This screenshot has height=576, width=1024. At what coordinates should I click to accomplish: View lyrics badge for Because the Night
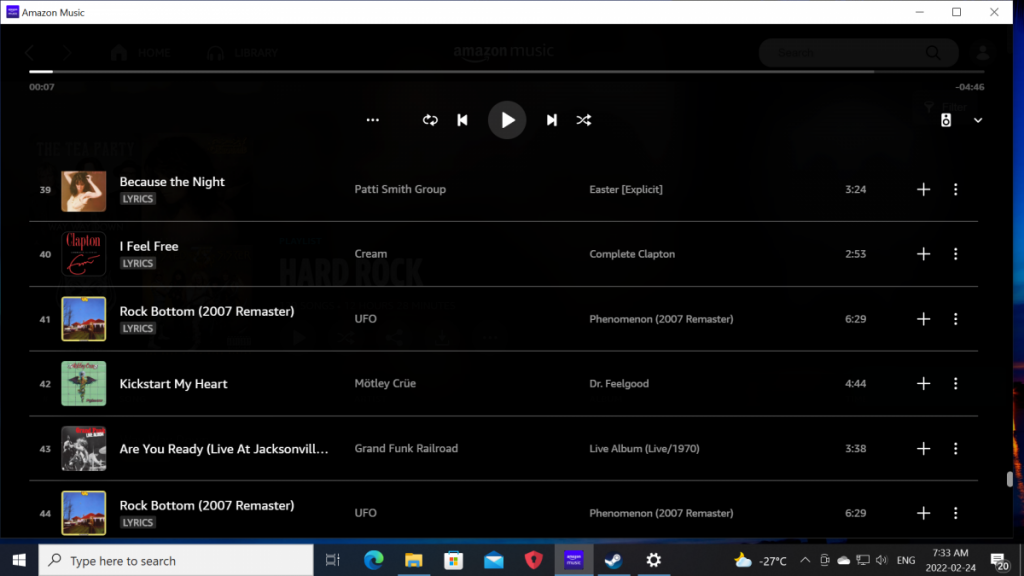tap(138, 199)
